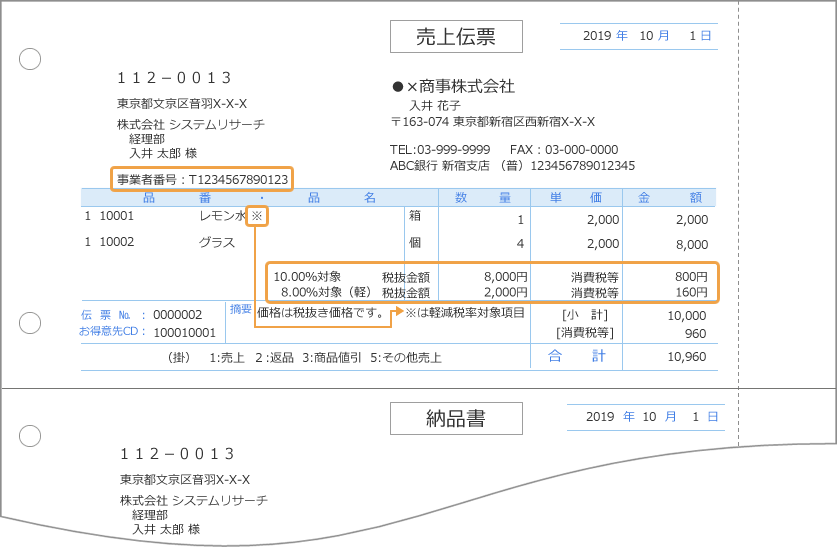Select the 800円 consumption tax value

pos(691,276)
